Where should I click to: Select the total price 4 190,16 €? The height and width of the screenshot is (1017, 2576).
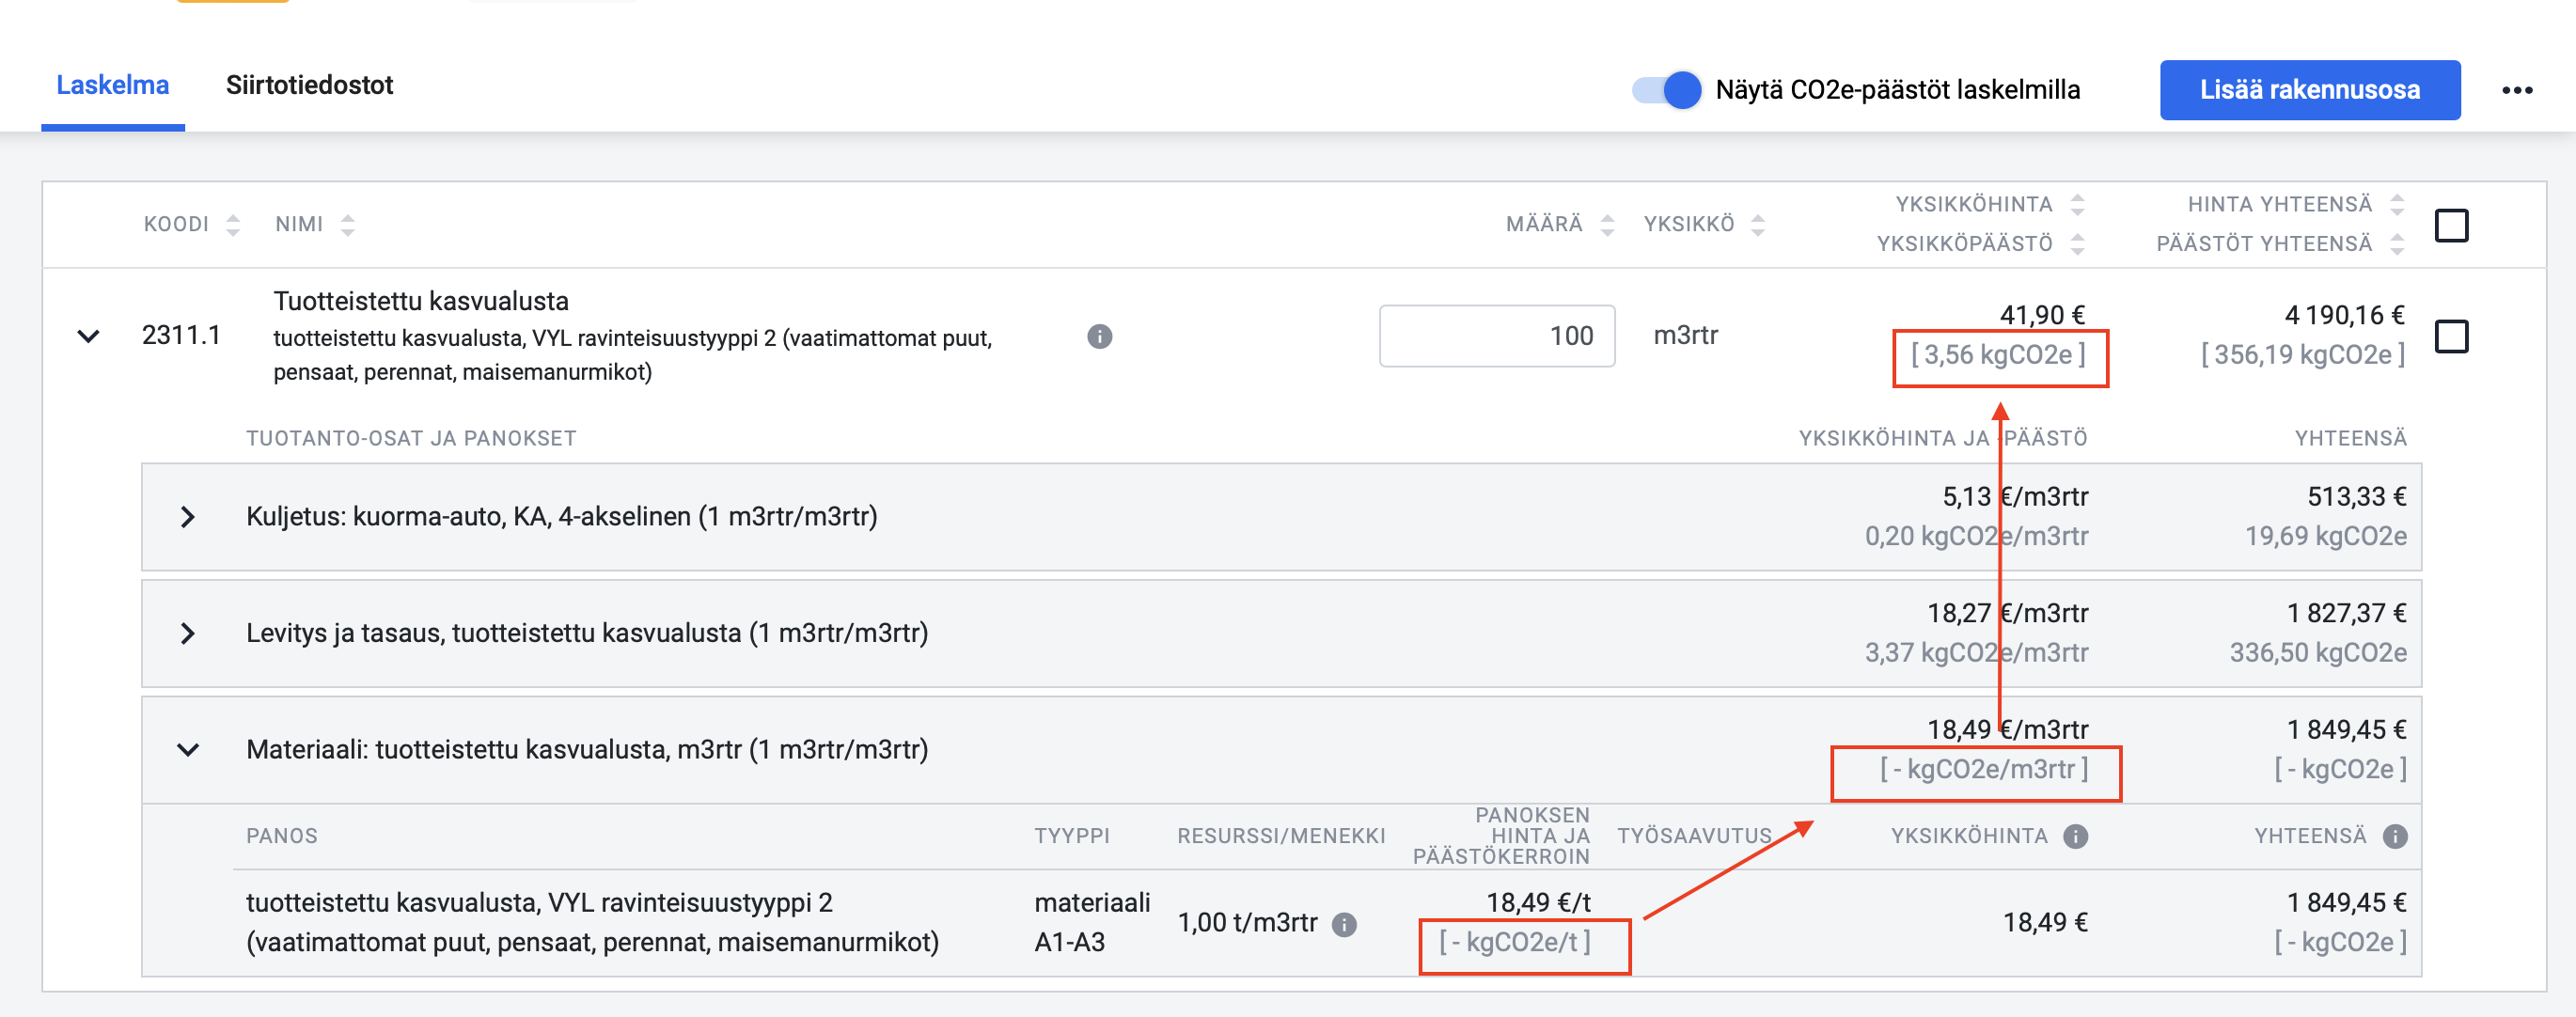(2345, 315)
